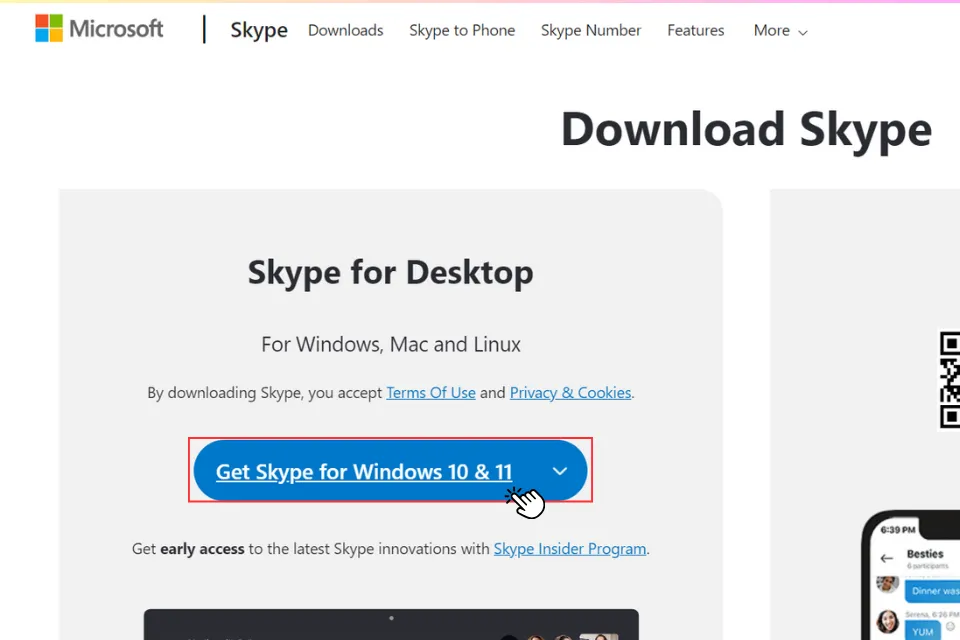Click the back arrow in the Besties chat preview
The image size is (960, 640).
click(887, 558)
